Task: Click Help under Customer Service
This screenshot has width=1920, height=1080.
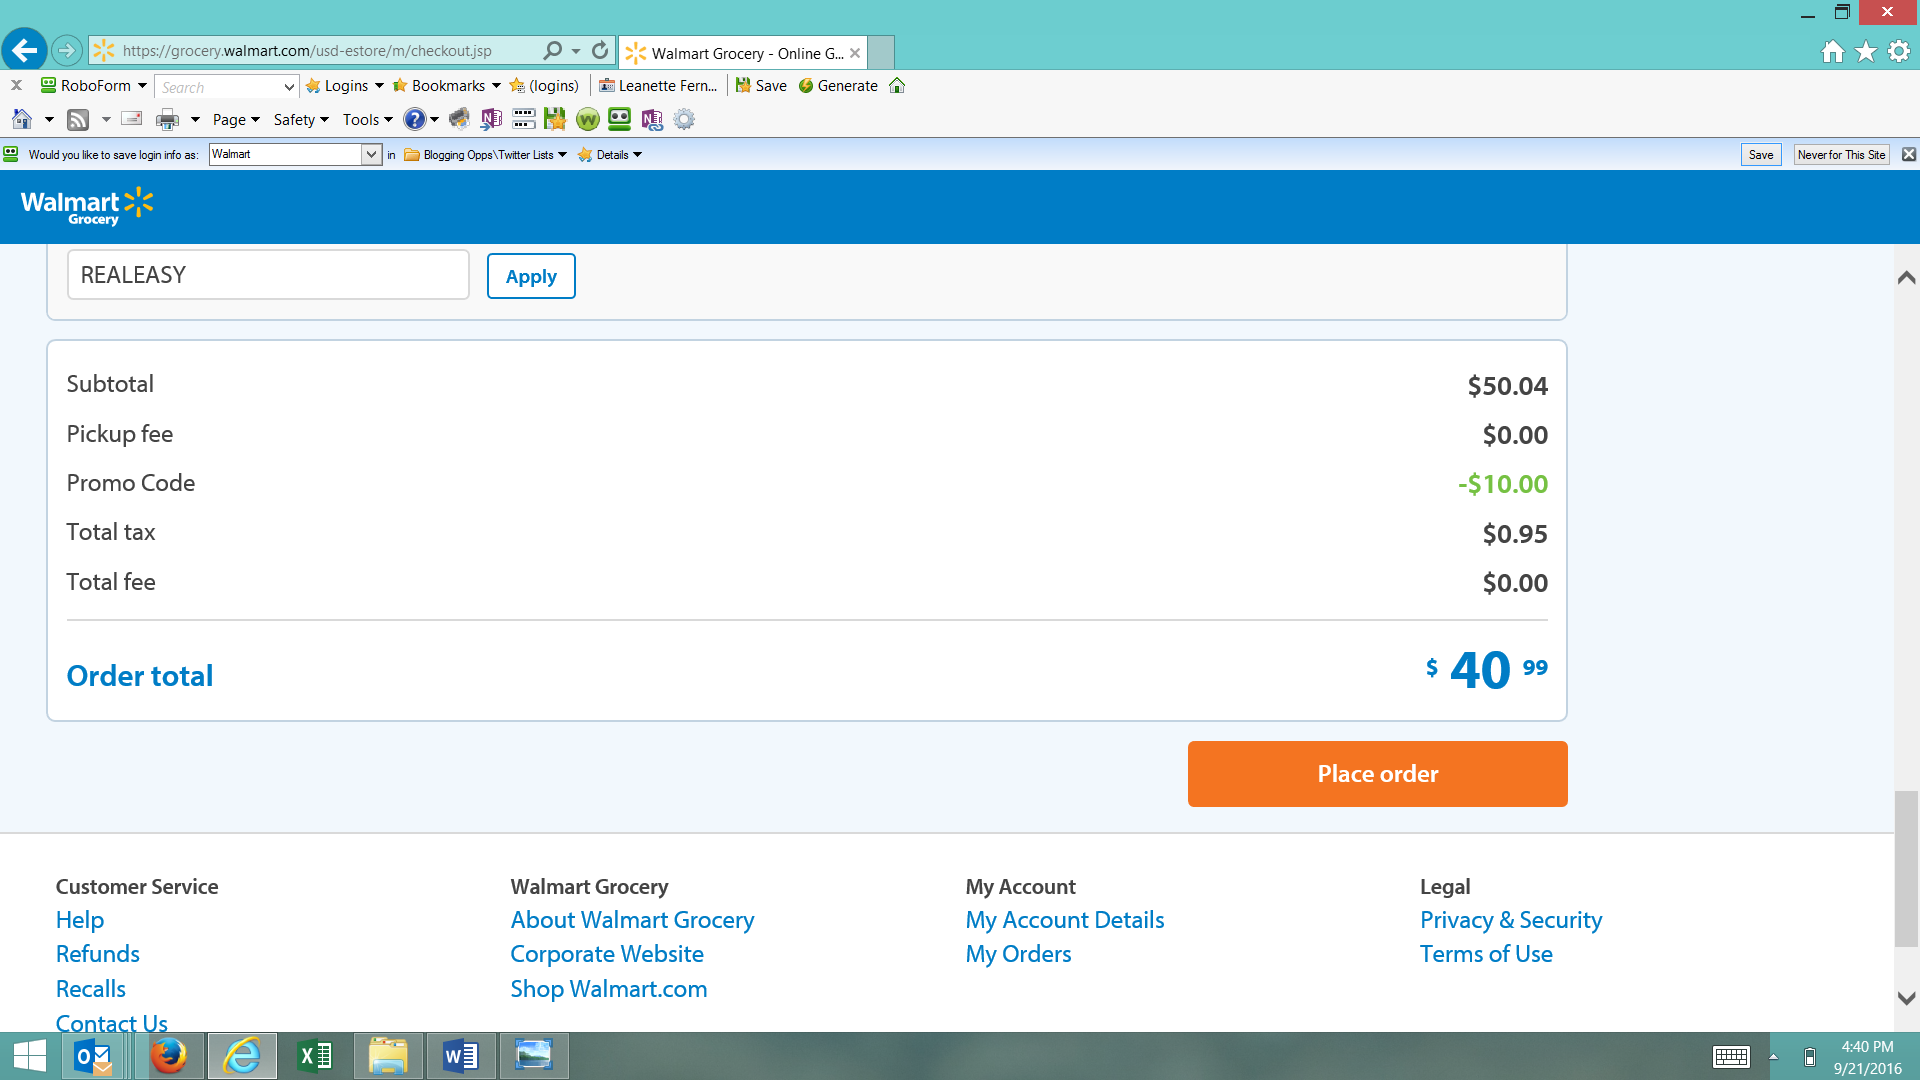Action: 79,919
